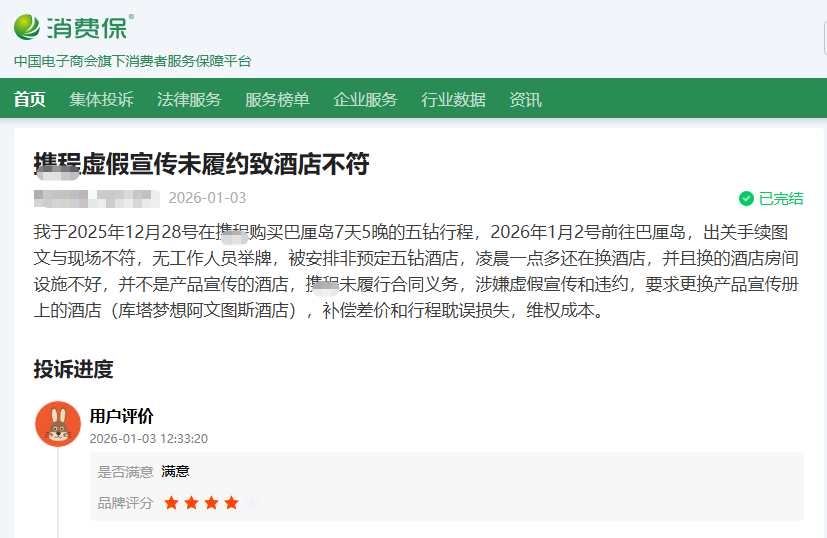Click the green checkmark beside 已完结

[746, 198]
